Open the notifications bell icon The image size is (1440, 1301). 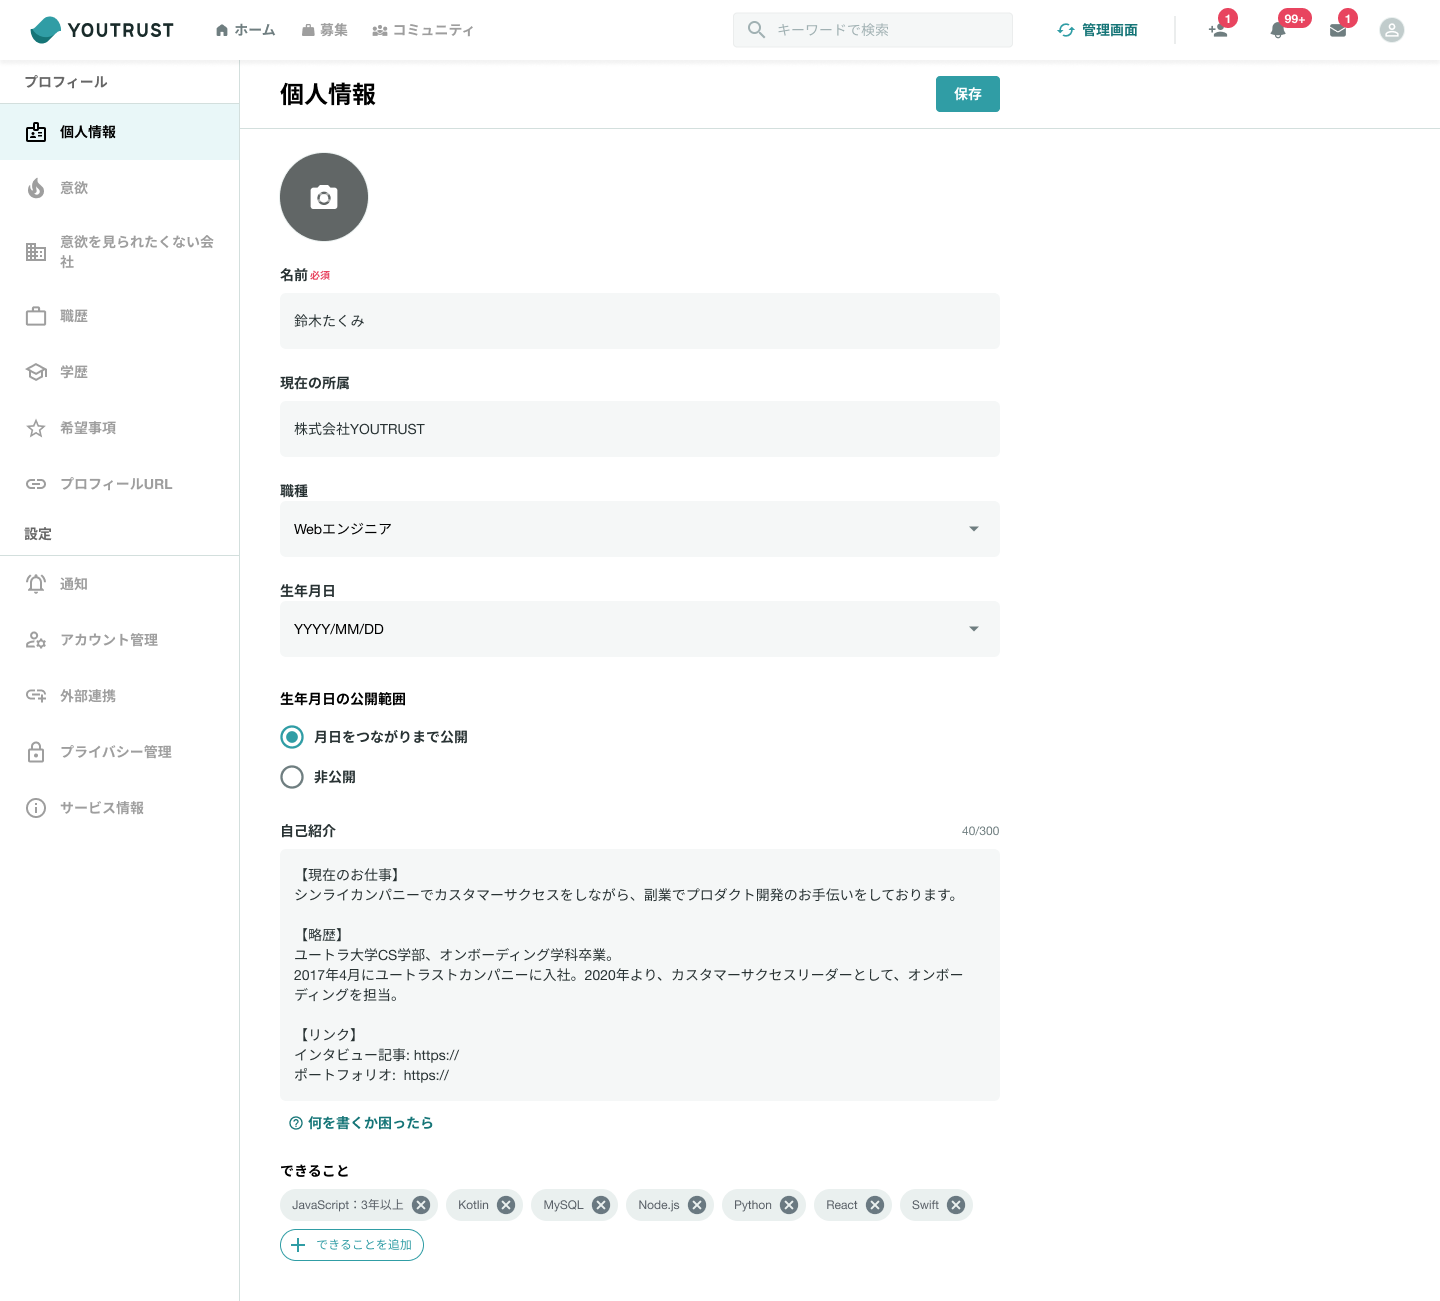(1280, 30)
